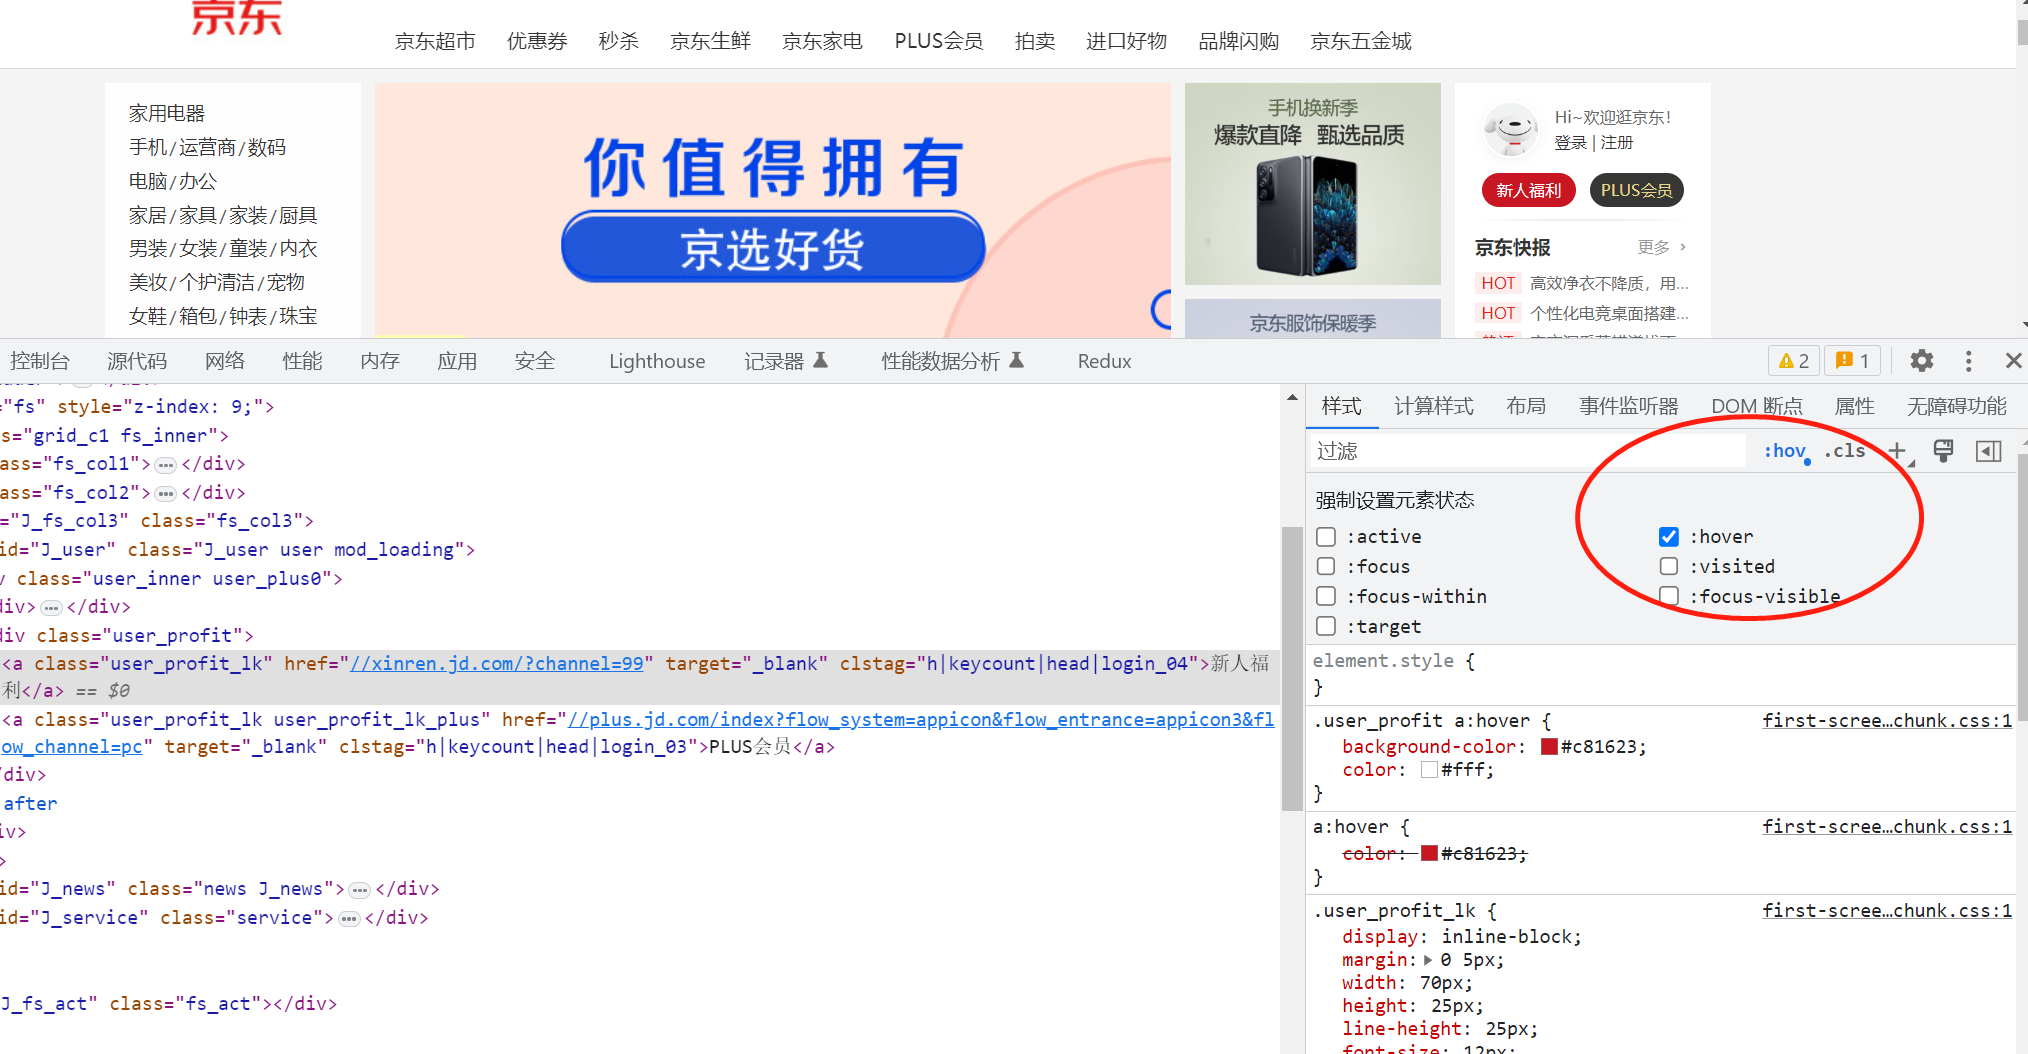Expand the margin shorthand triangle

point(1428,960)
